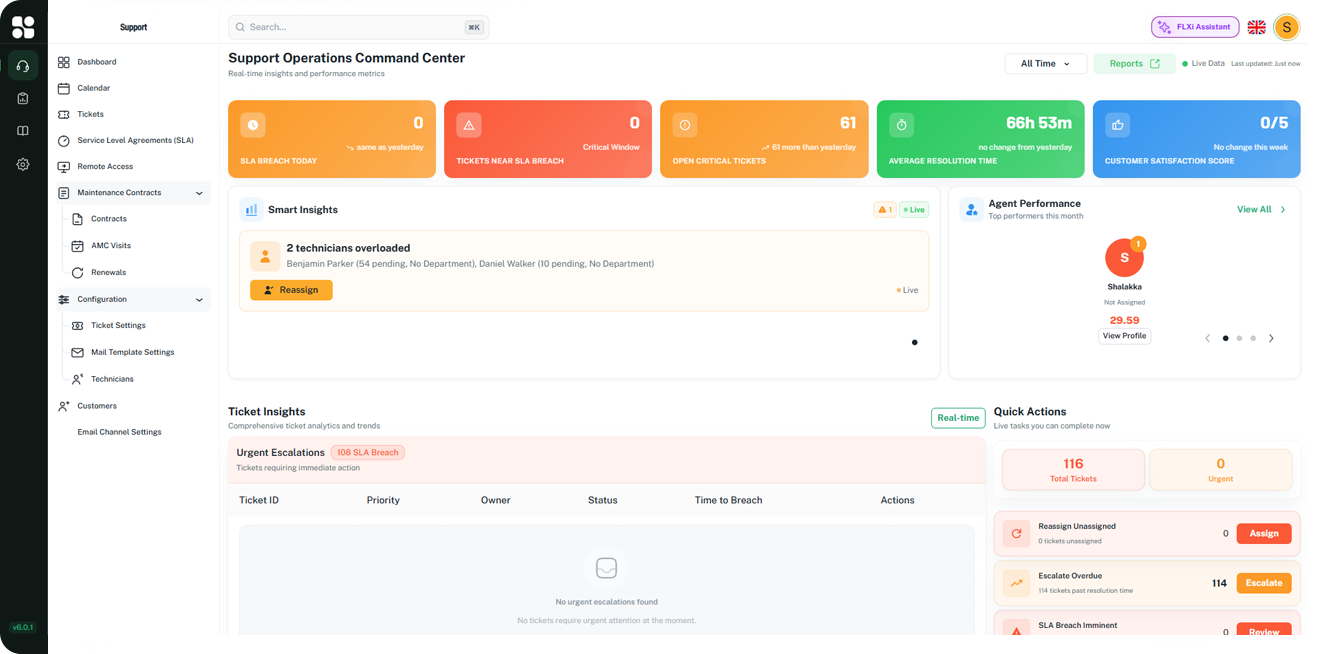The height and width of the screenshot is (654, 1319).
Task: Open the settings gear in the left rail
Action: pos(23,164)
